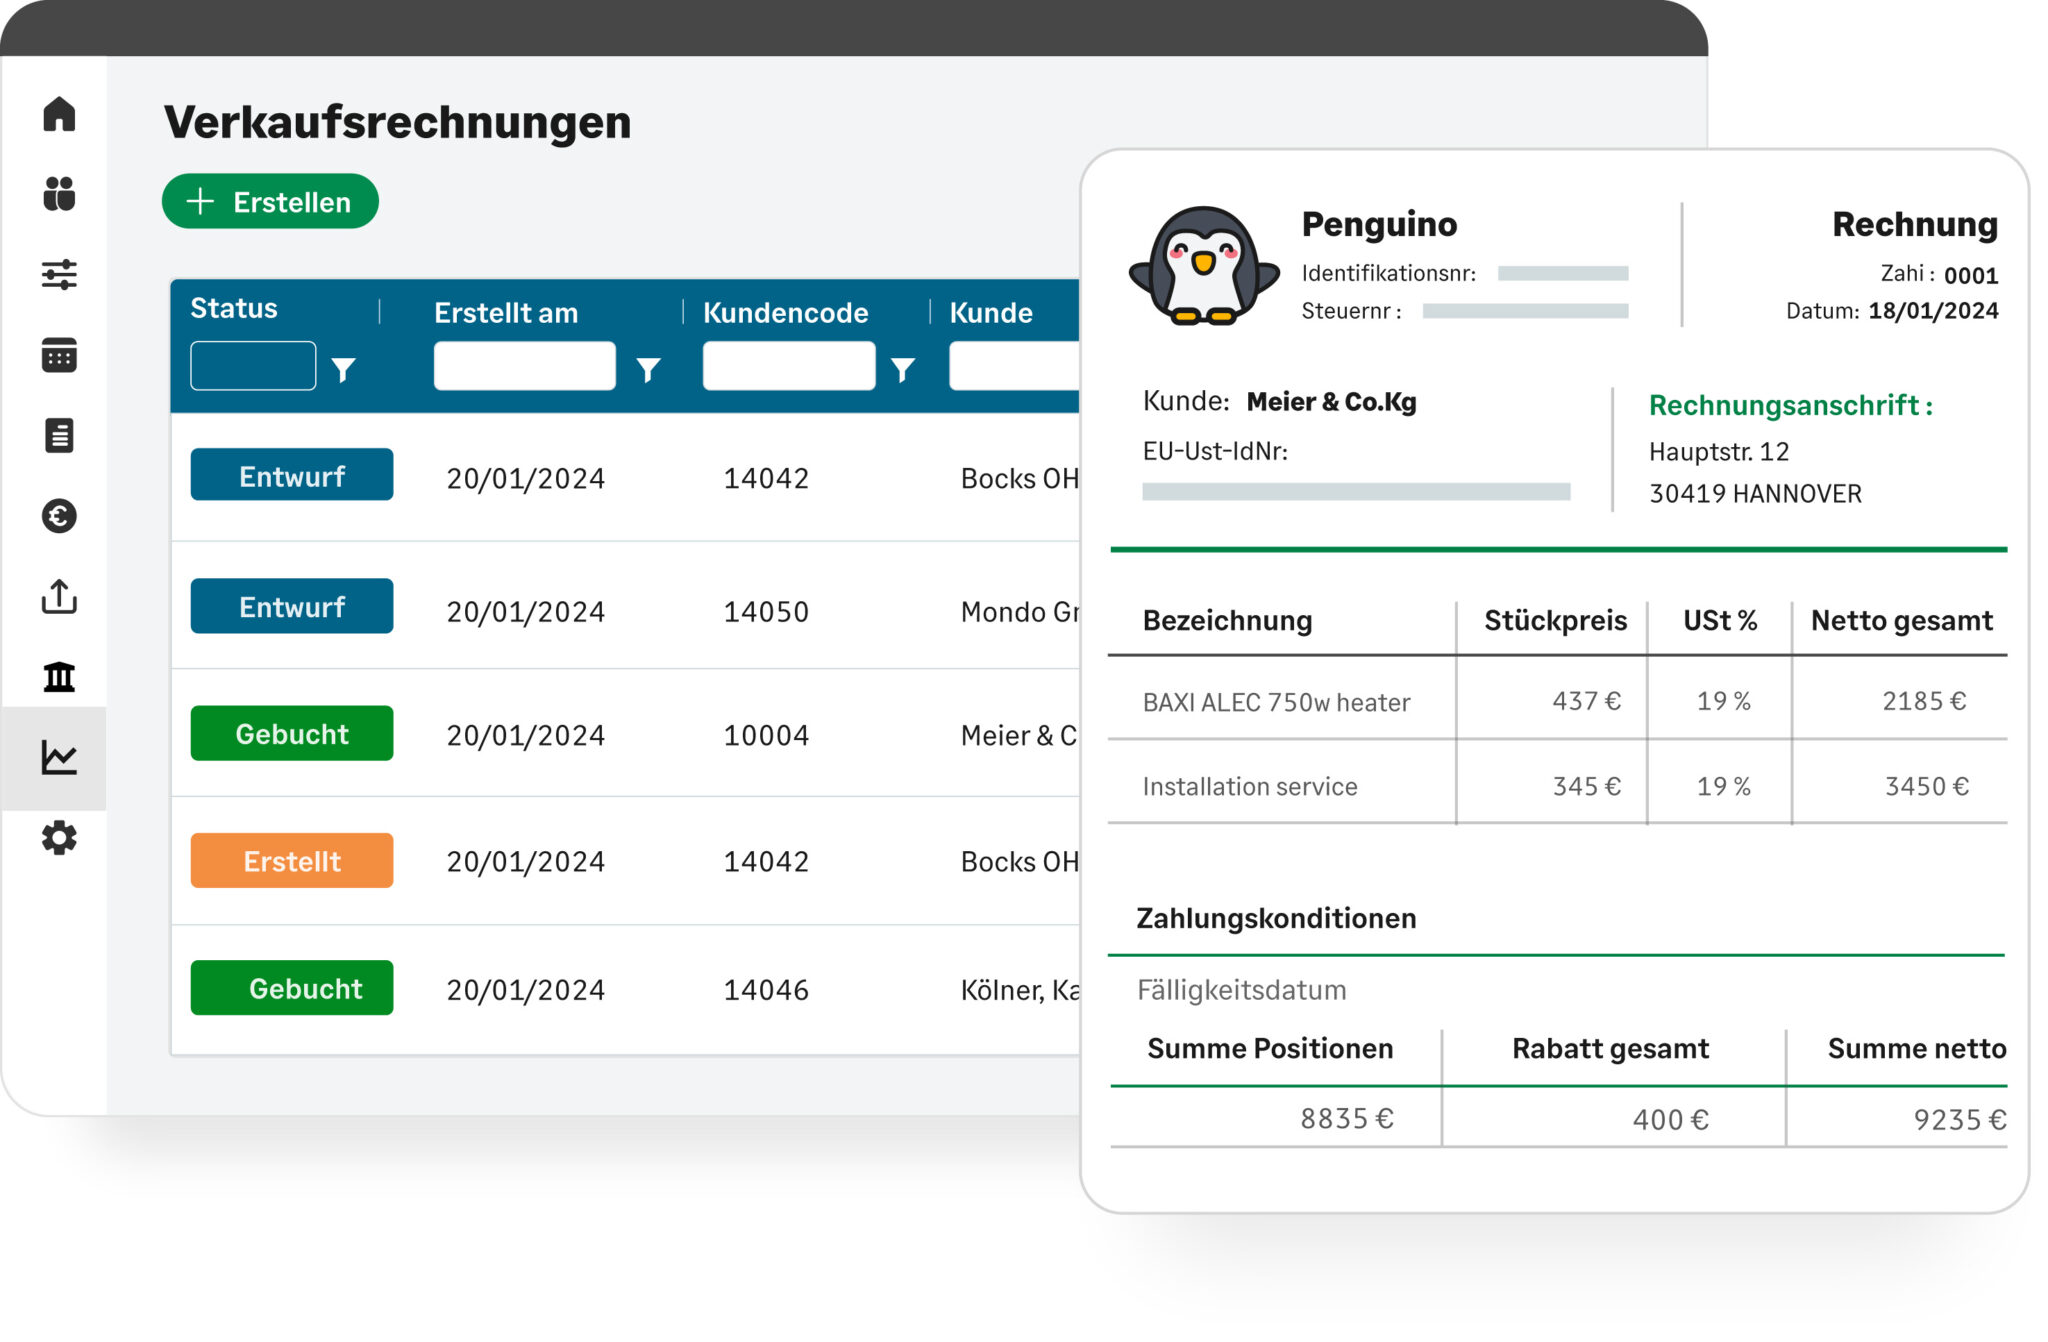Open the calendar icon in sidebar

59,355
